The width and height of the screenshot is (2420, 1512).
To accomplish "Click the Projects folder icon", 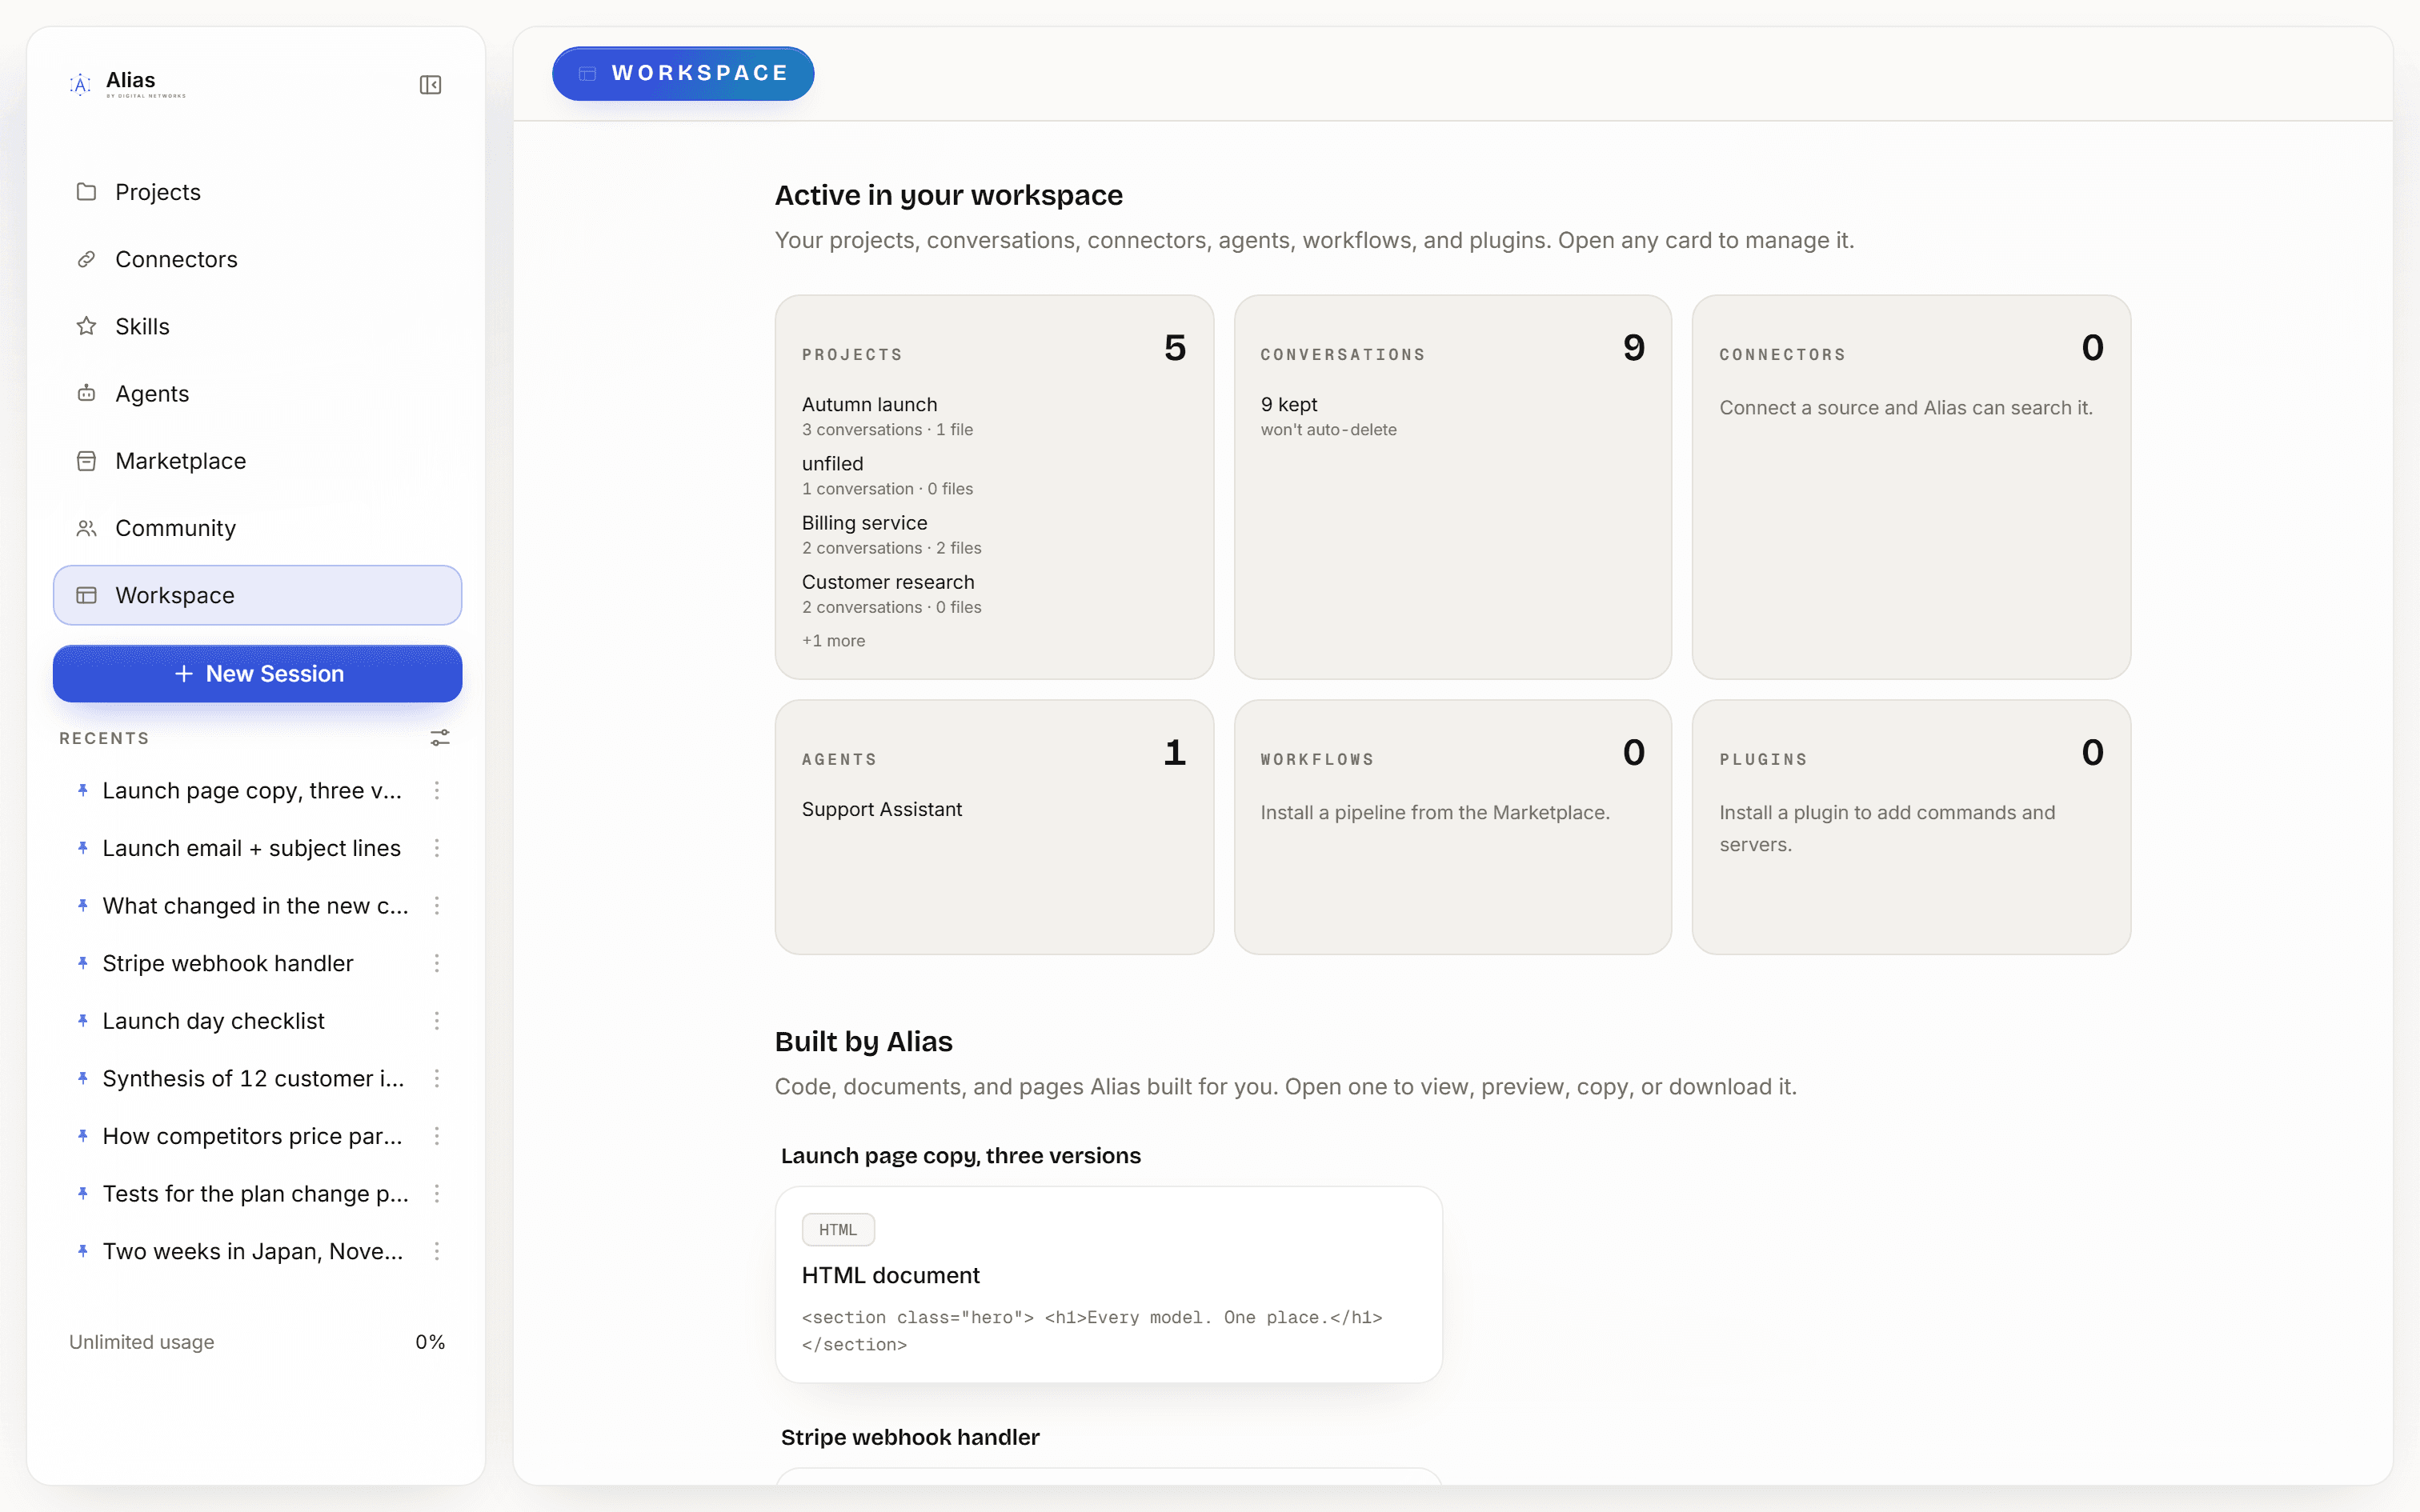I will (x=86, y=191).
